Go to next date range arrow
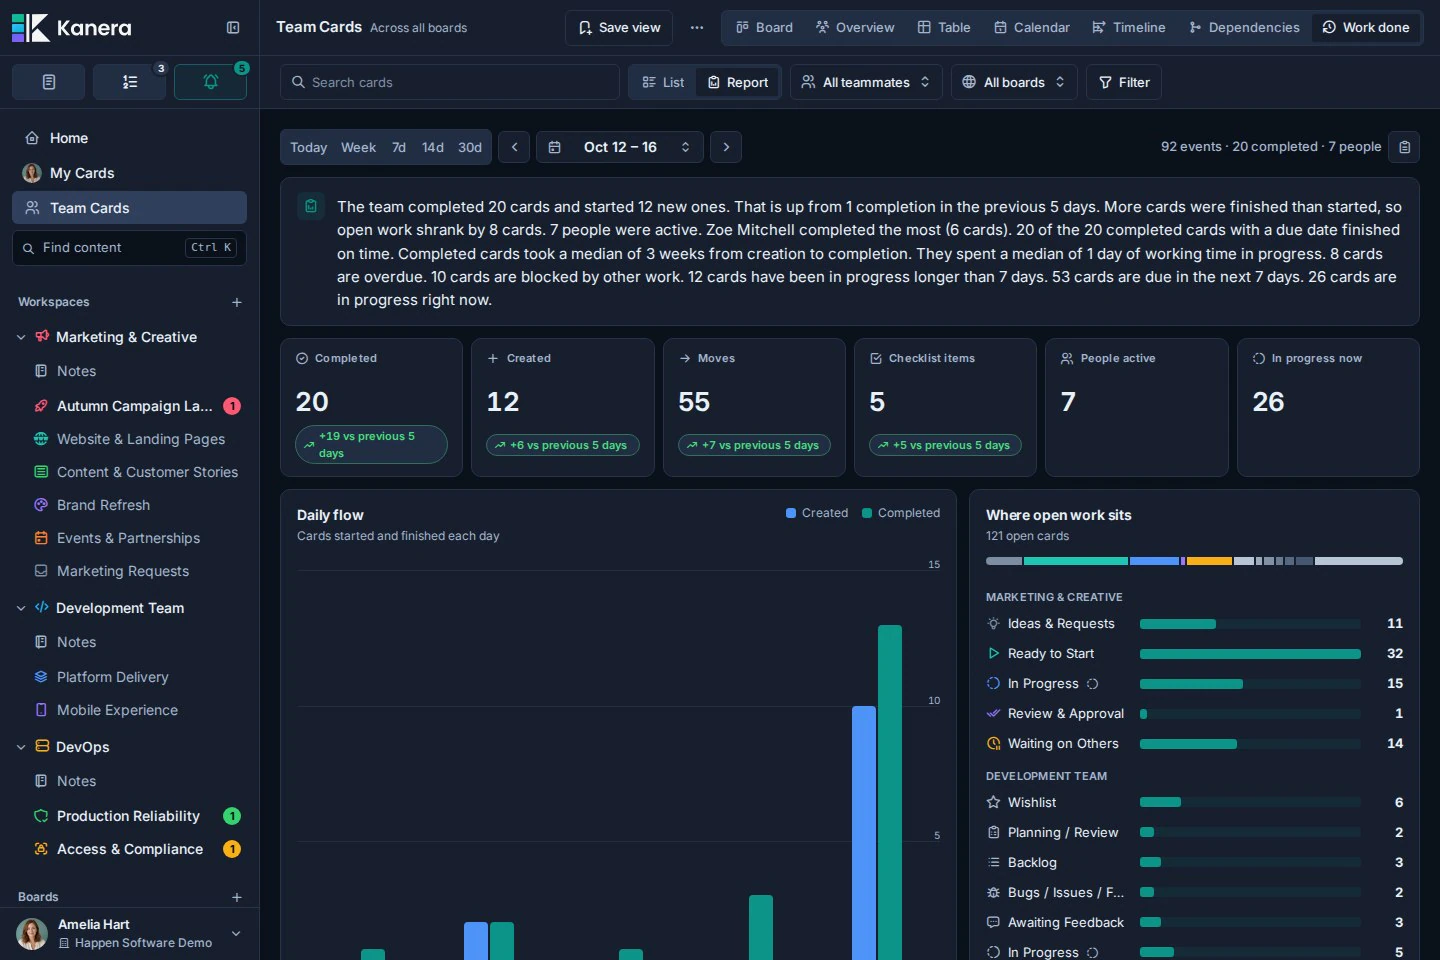Screen dimensions: 1440x960 coord(726,147)
